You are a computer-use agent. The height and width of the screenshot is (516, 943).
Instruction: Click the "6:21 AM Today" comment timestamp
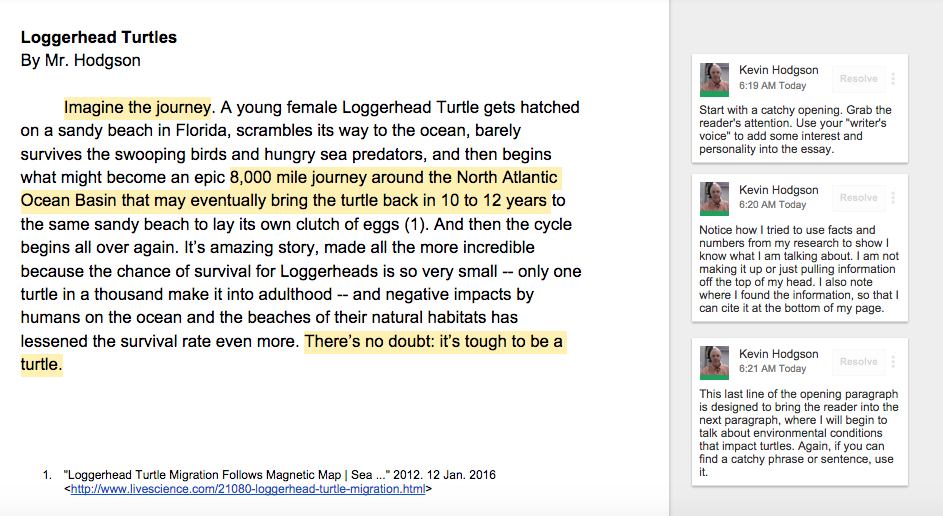click(x=772, y=369)
